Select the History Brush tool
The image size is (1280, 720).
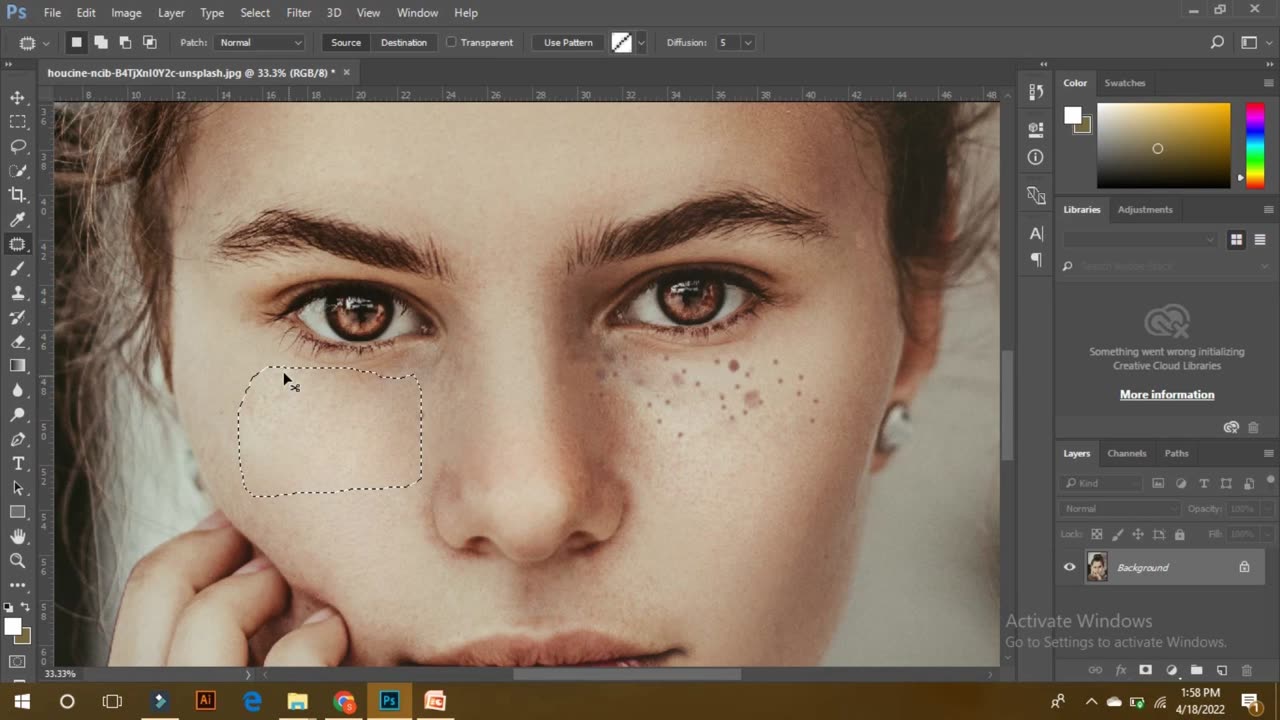point(18,317)
